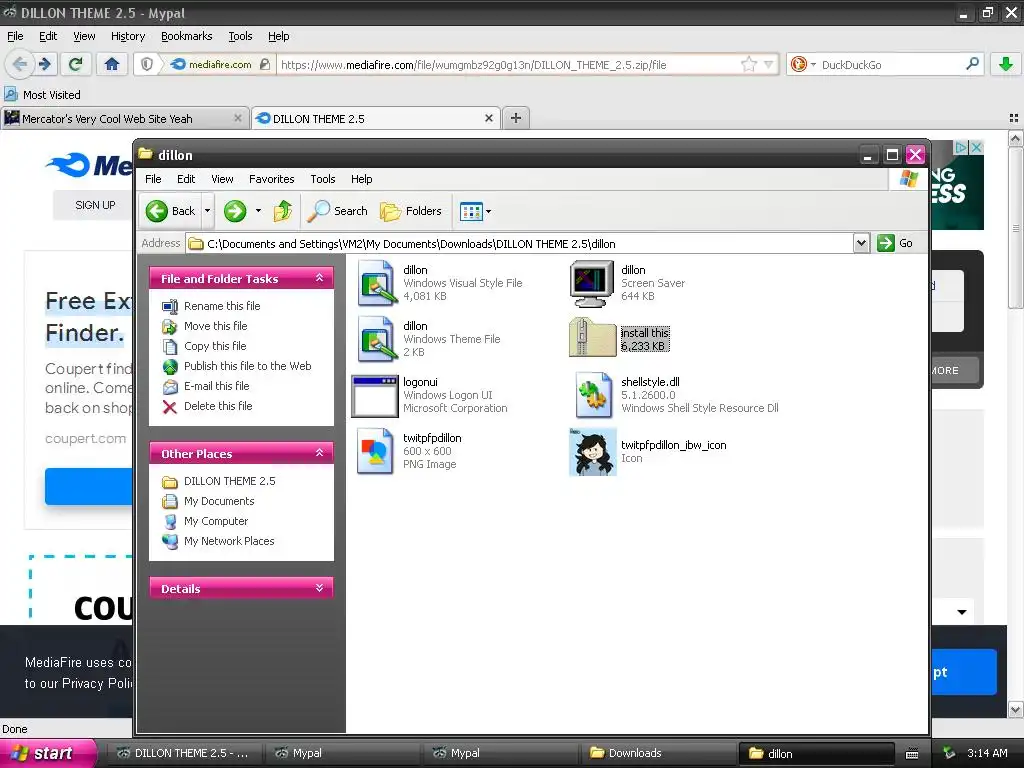Viewport: 1024px width, 768px height.
Task: Select the dillon Windows Theme File icon
Action: [377, 339]
